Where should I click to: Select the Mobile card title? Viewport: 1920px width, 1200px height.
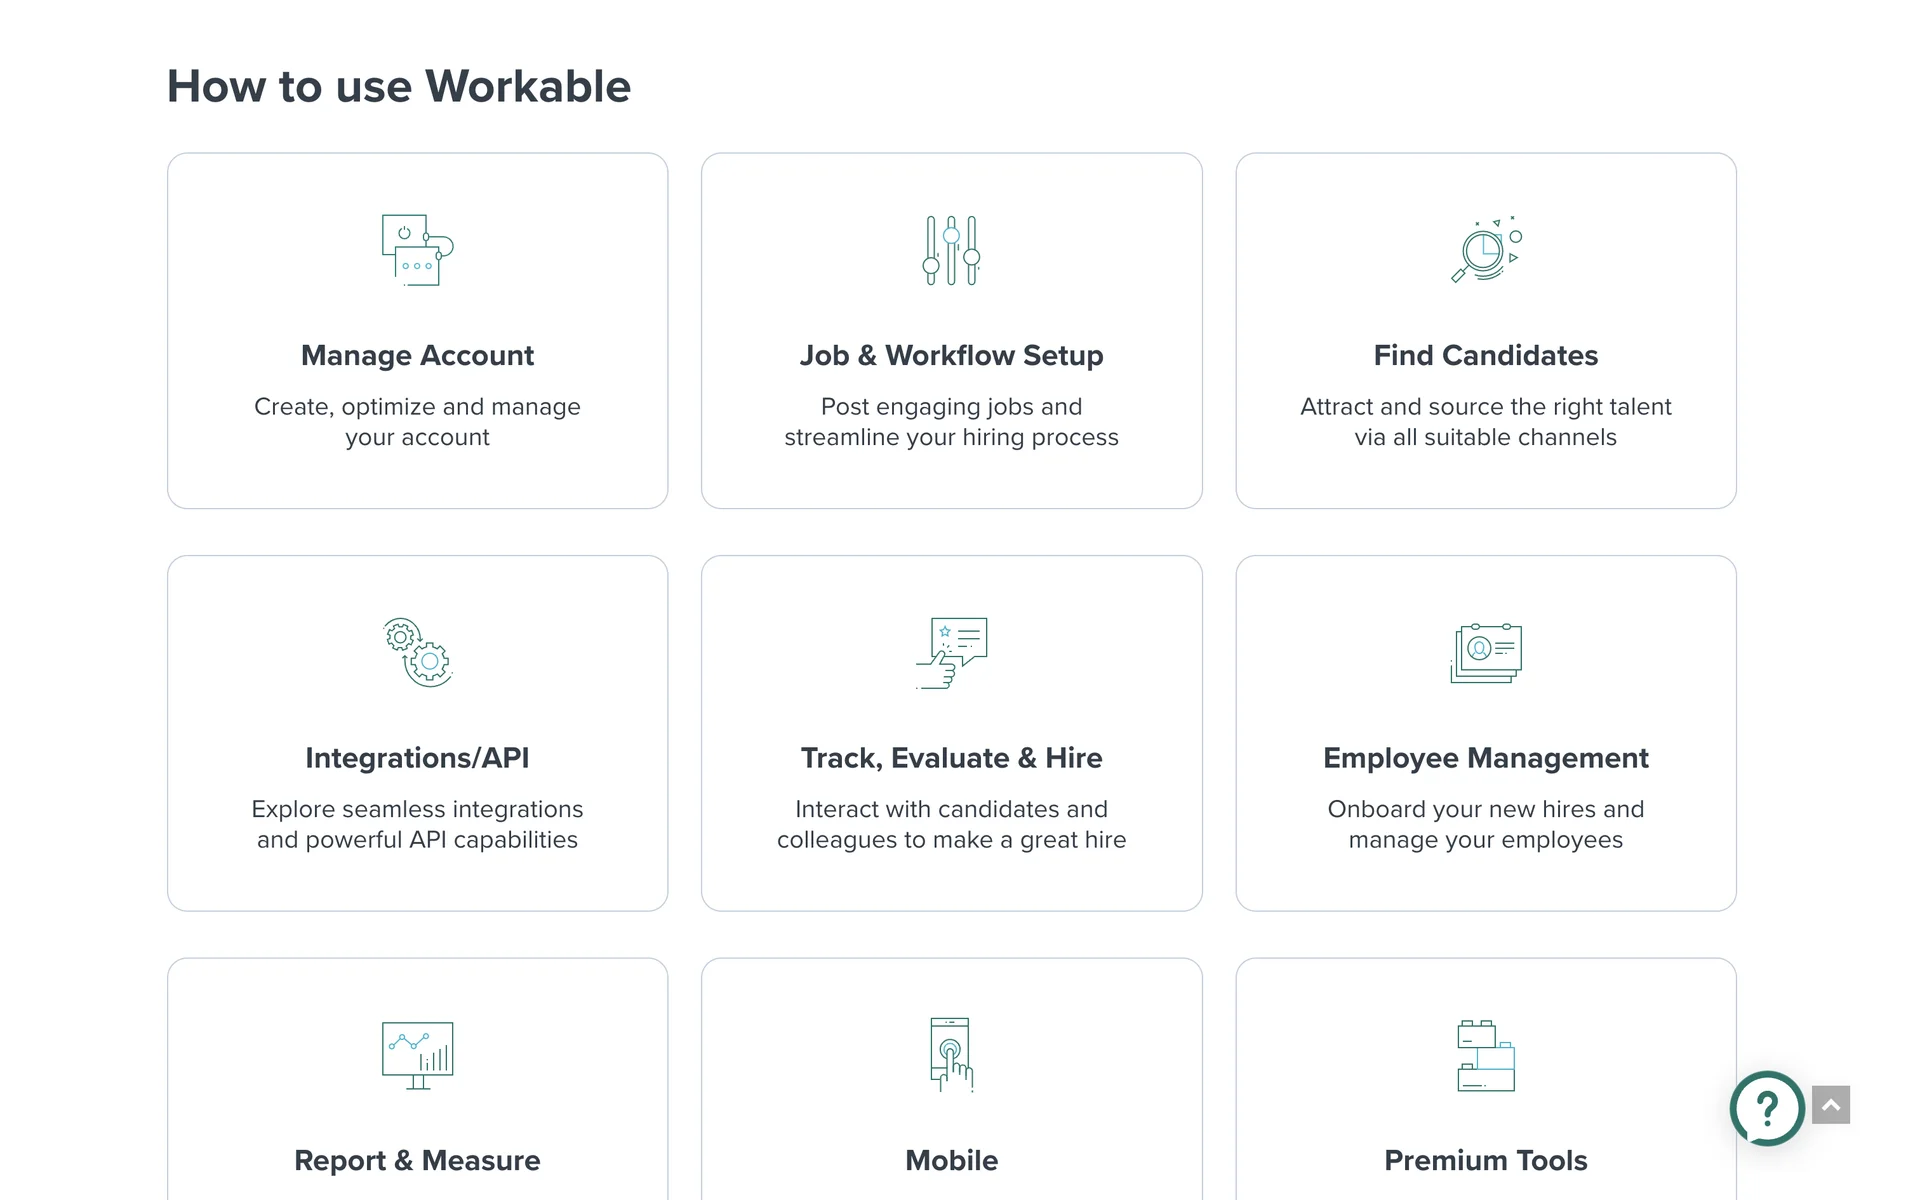pyautogui.click(x=951, y=1160)
